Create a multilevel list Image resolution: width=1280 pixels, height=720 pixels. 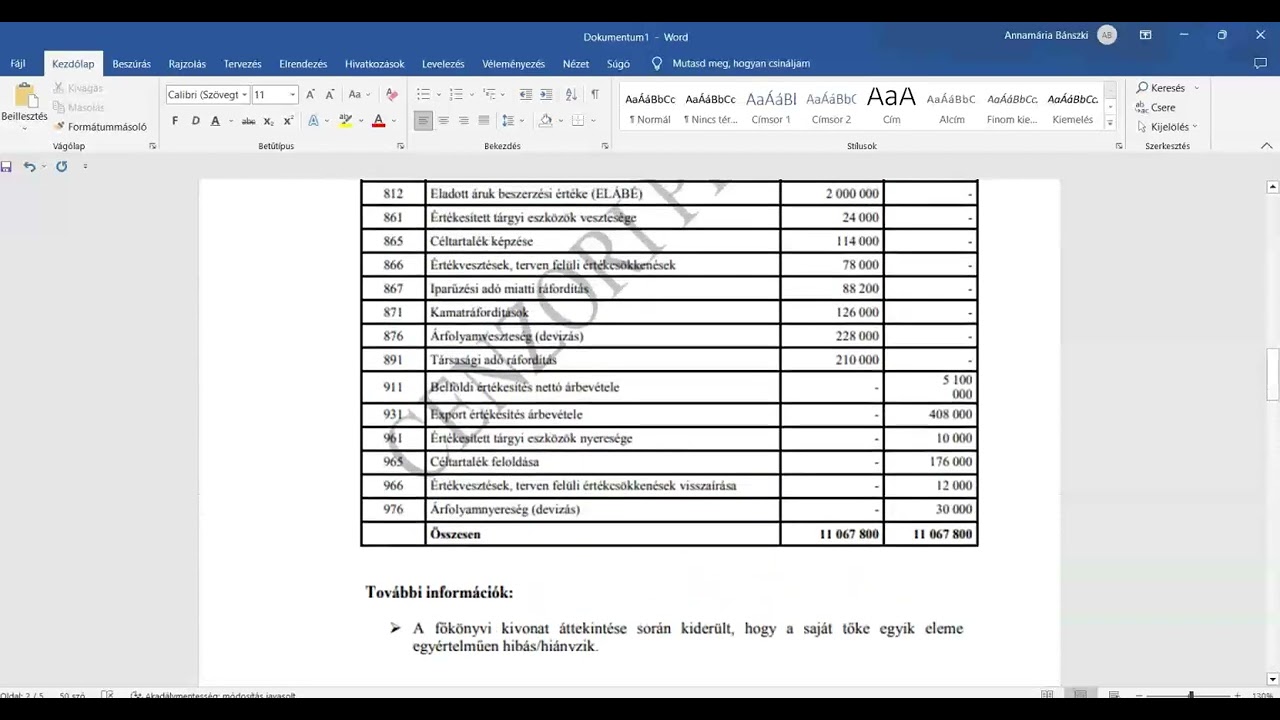click(489, 95)
